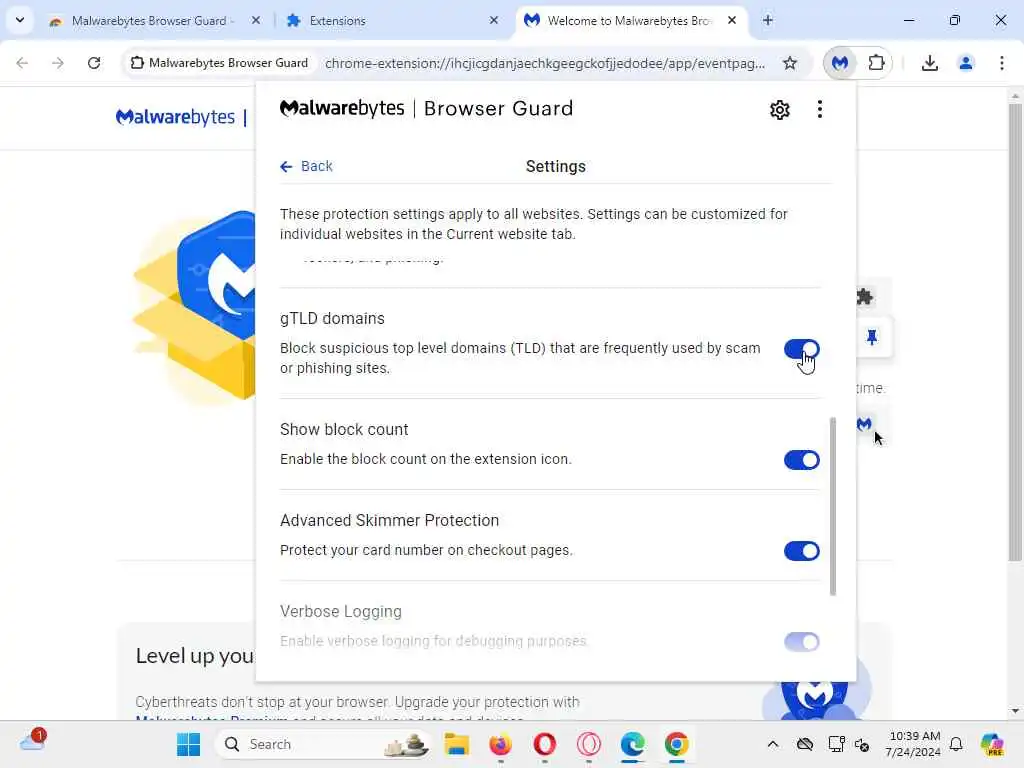
Task: Close the first Malwarebytes Browser Guard tab
Action: [x=256, y=20]
